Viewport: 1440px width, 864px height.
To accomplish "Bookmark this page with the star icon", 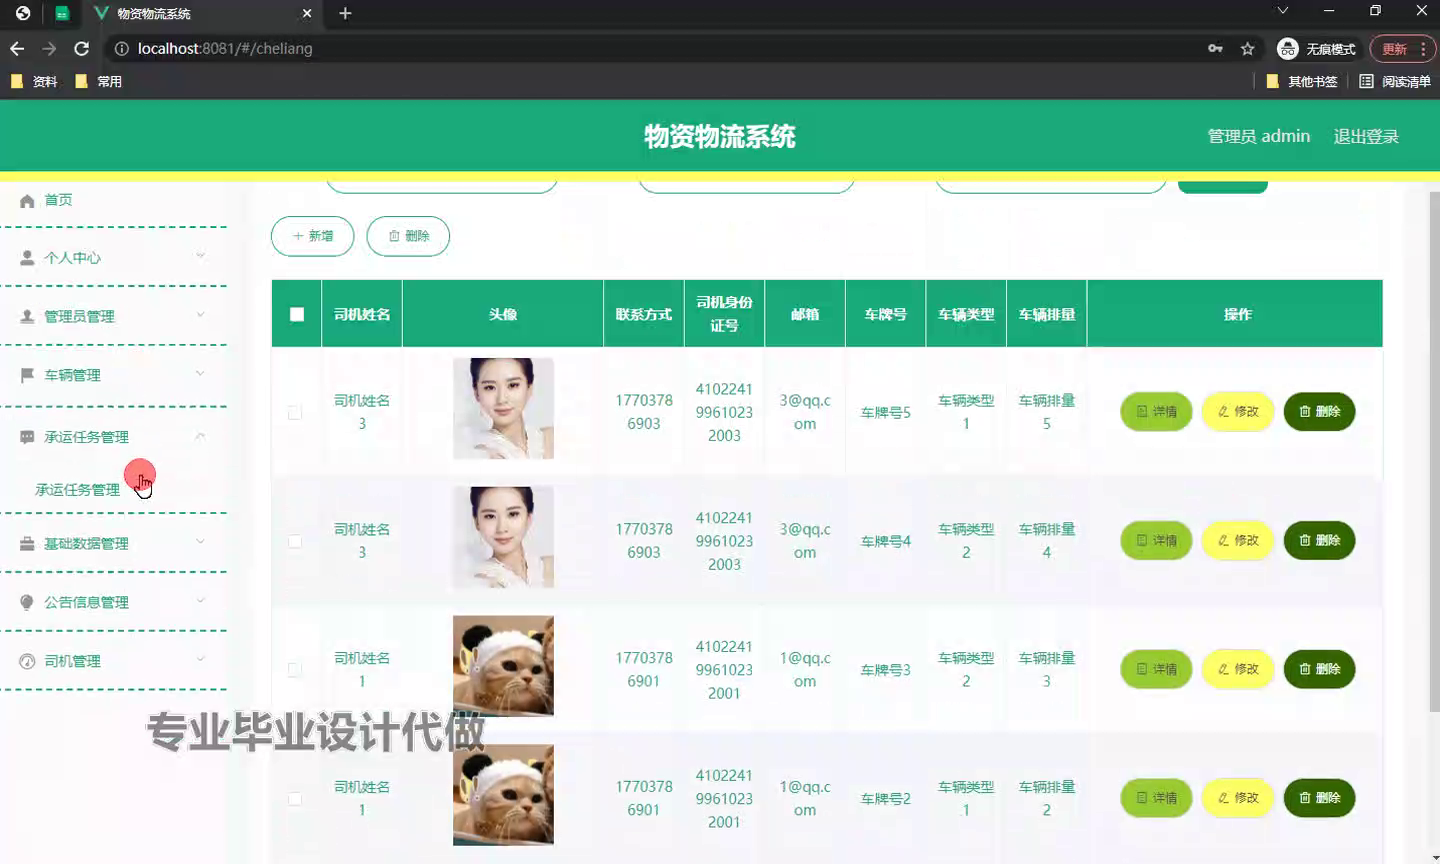I will click(x=1247, y=48).
